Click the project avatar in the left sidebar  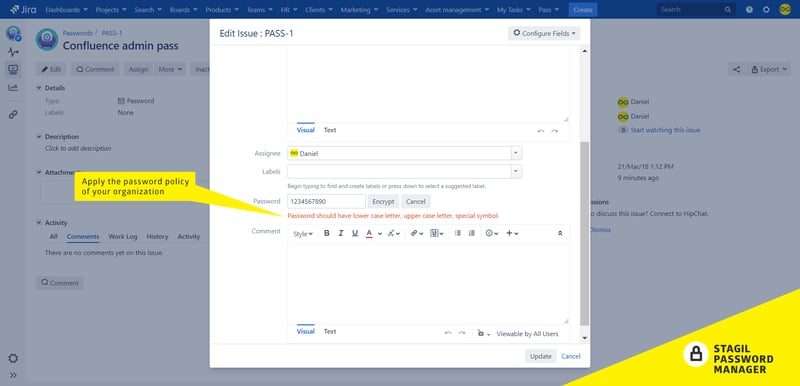[13, 34]
